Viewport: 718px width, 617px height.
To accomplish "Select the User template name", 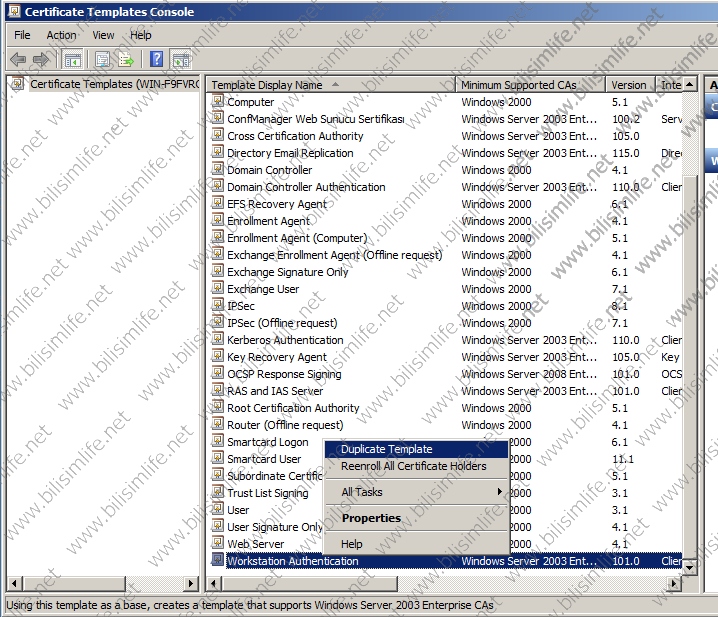I will click(x=238, y=510).
